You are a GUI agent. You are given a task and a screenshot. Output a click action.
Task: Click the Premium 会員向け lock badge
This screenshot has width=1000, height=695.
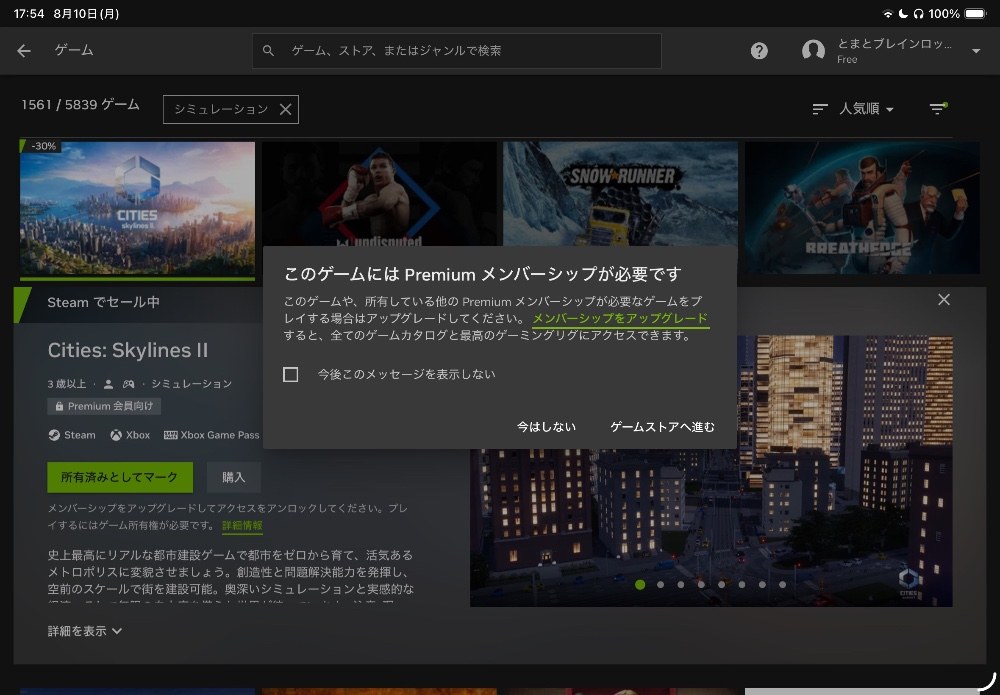click(104, 406)
